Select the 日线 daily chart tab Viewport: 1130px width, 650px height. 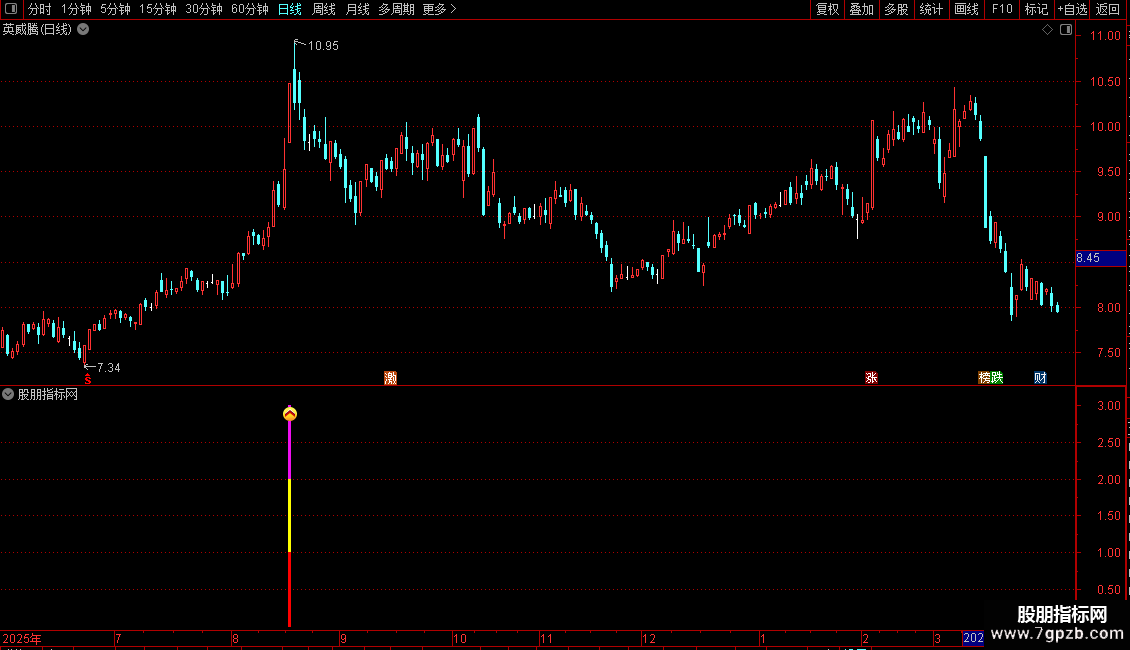(x=290, y=9)
